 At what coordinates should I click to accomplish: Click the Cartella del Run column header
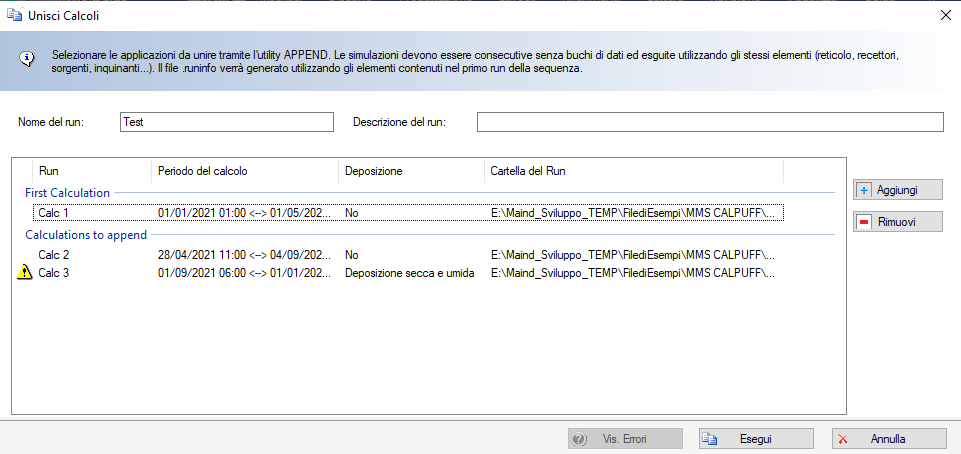click(634, 171)
